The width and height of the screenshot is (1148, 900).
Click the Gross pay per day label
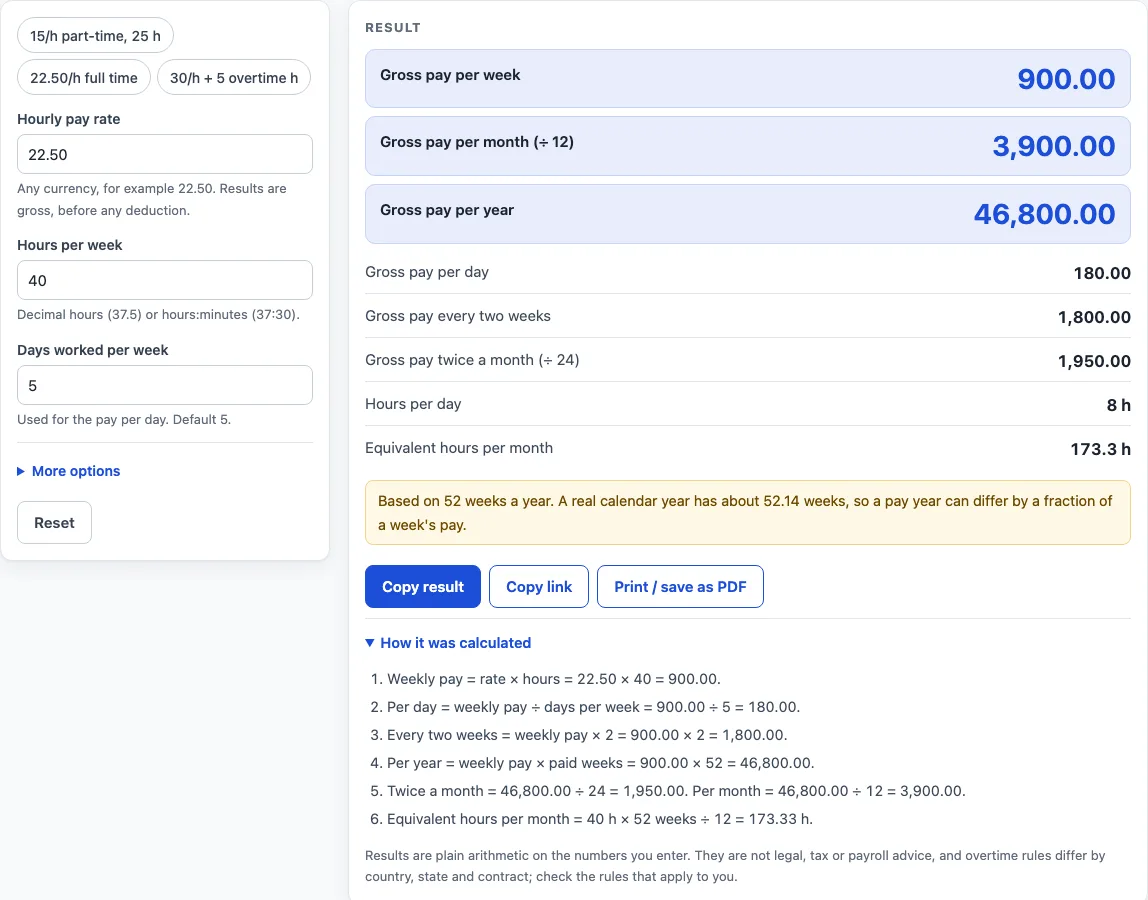coord(427,272)
